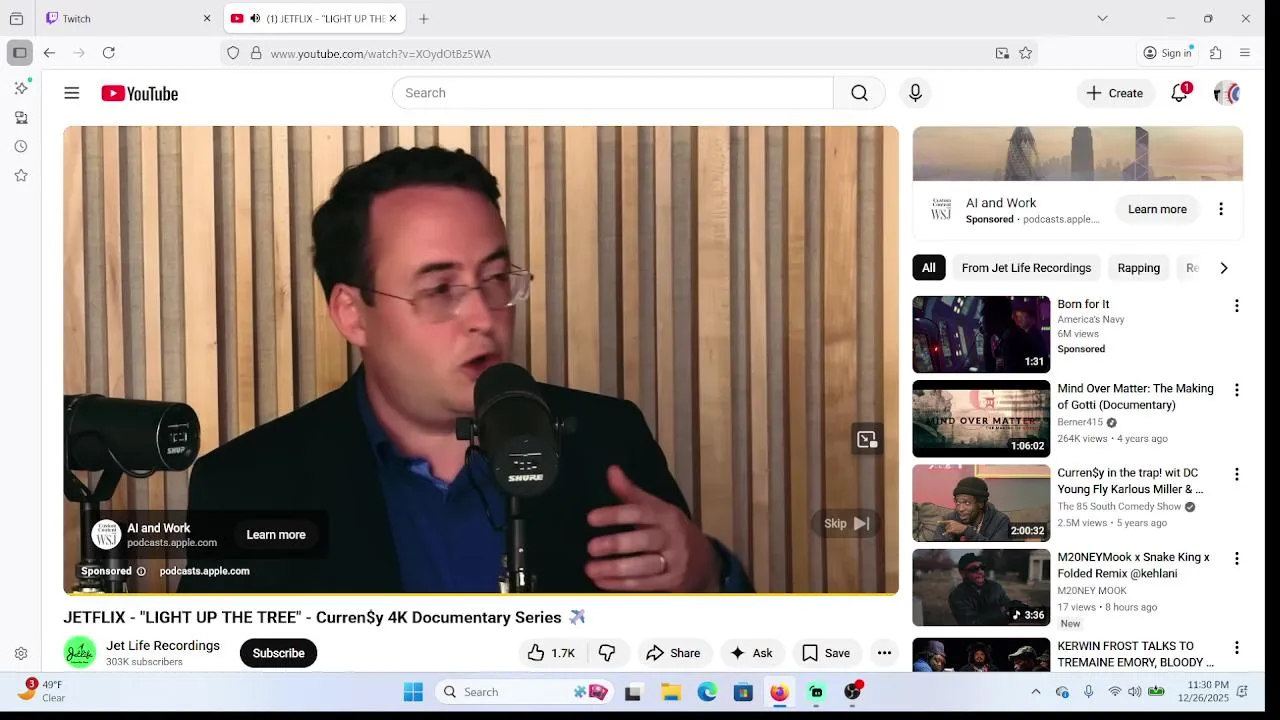Click the YouTube search magnifier button
This screenshot has width=1280, height=720.
coord(859,93)
